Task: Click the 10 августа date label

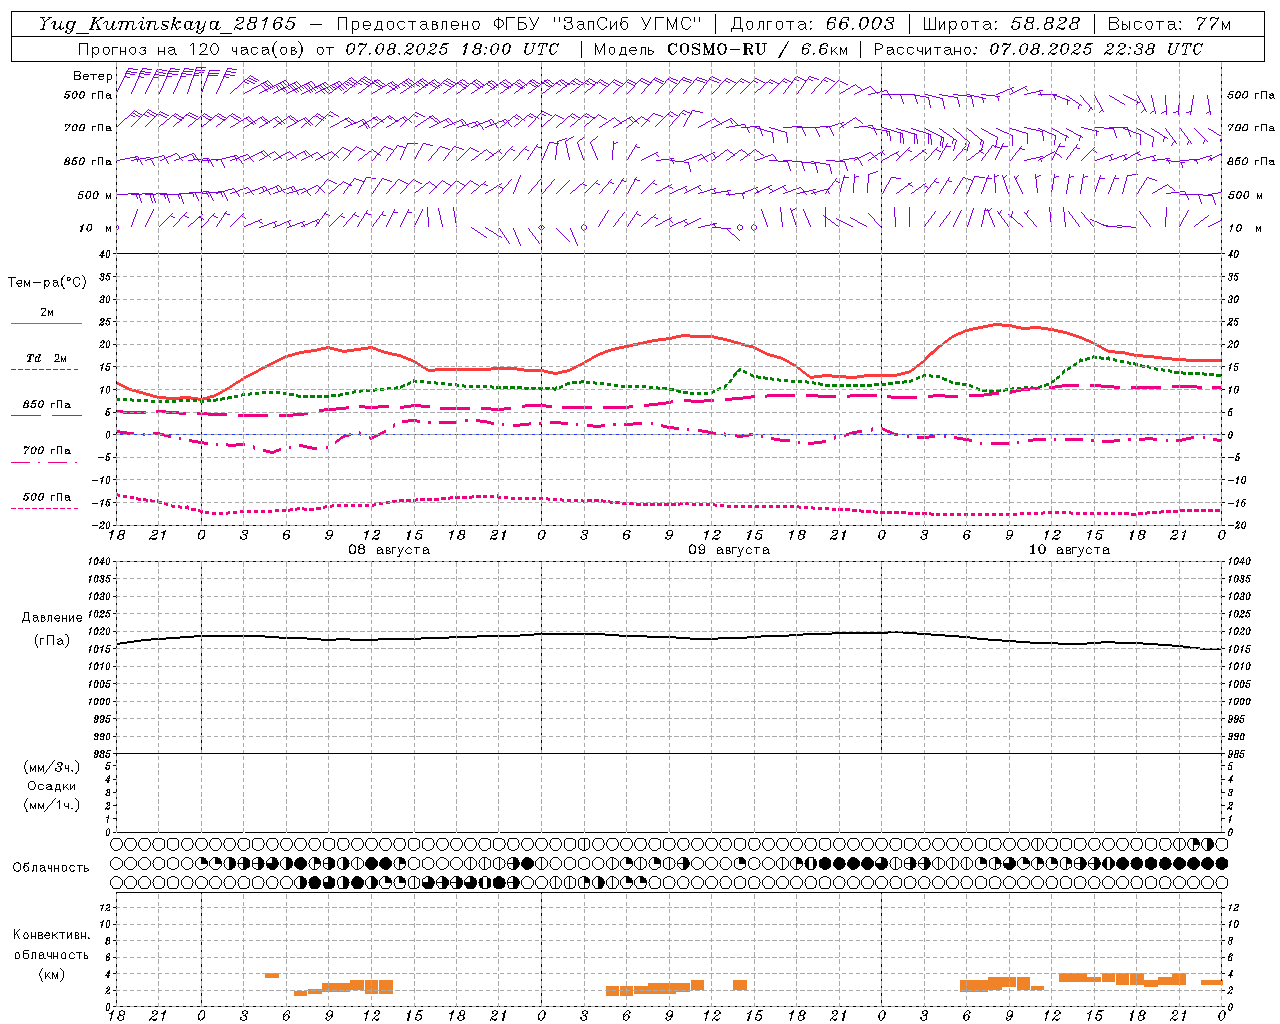Action: point(1069,550)
